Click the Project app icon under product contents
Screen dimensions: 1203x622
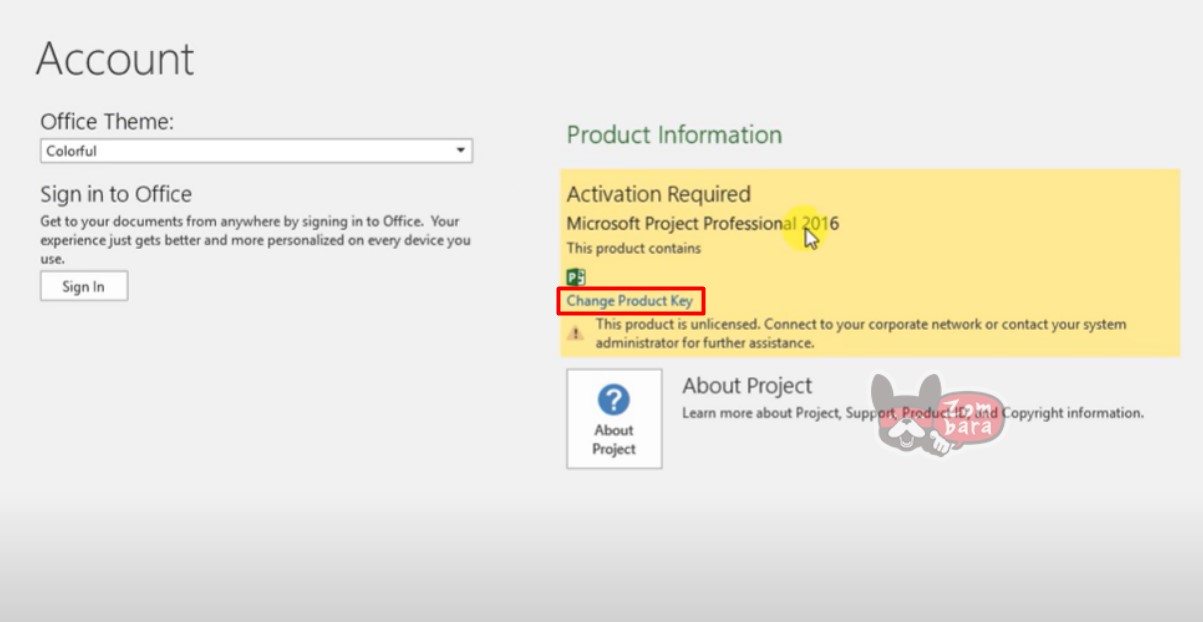[x=576, y=277]
